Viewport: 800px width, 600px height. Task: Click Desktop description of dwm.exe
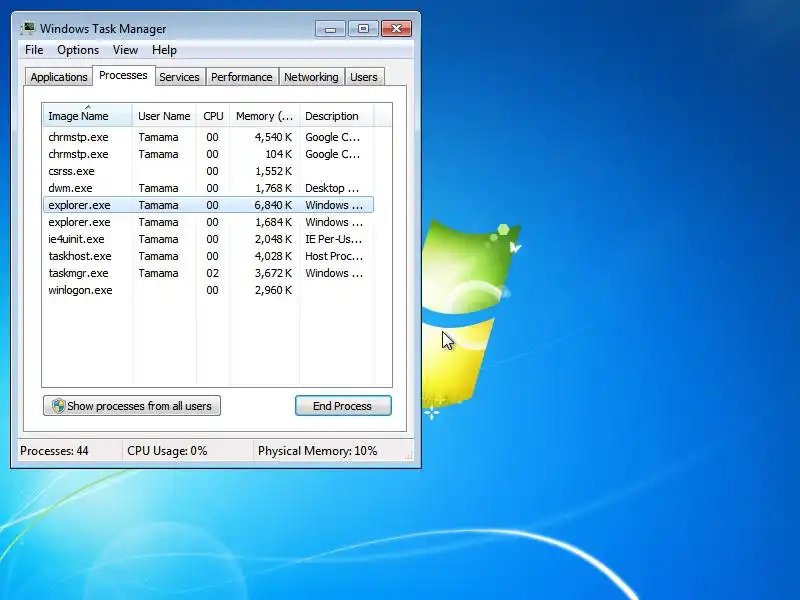pos(332,188)
